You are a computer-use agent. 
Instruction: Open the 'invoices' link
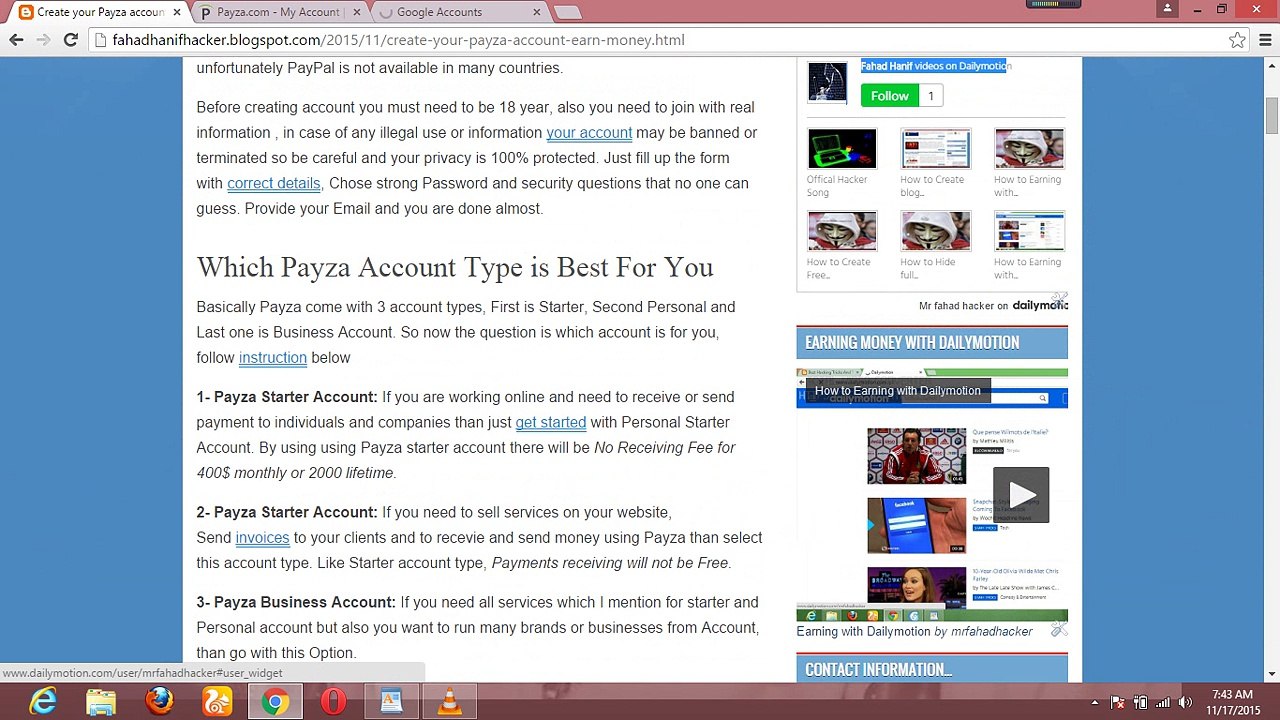tap(262, 537)
